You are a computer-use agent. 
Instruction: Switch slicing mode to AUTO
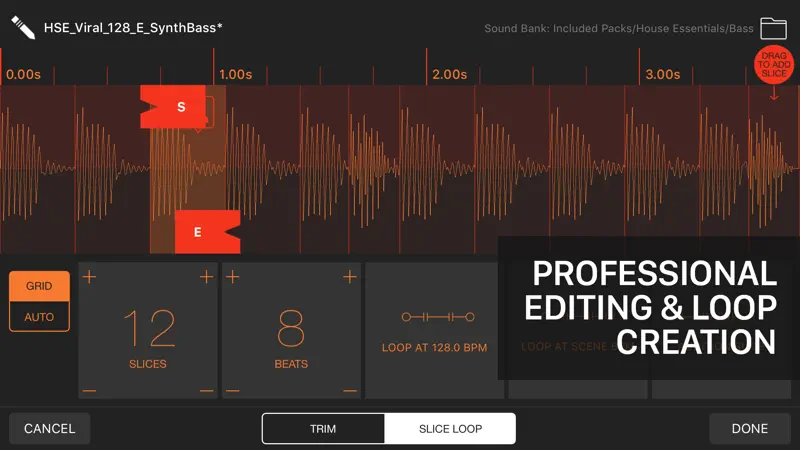[x=39, y=317]
